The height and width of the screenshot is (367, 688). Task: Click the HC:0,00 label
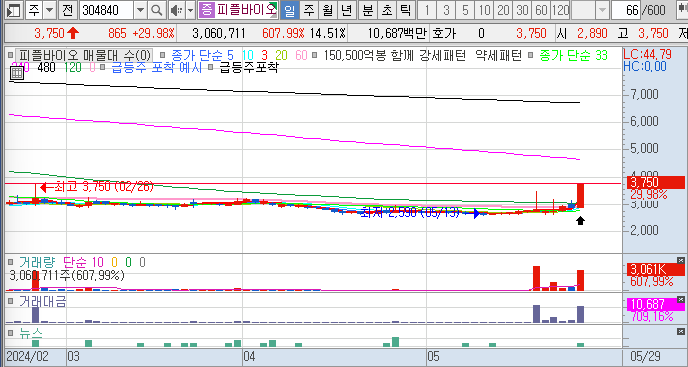pos(645,67)
